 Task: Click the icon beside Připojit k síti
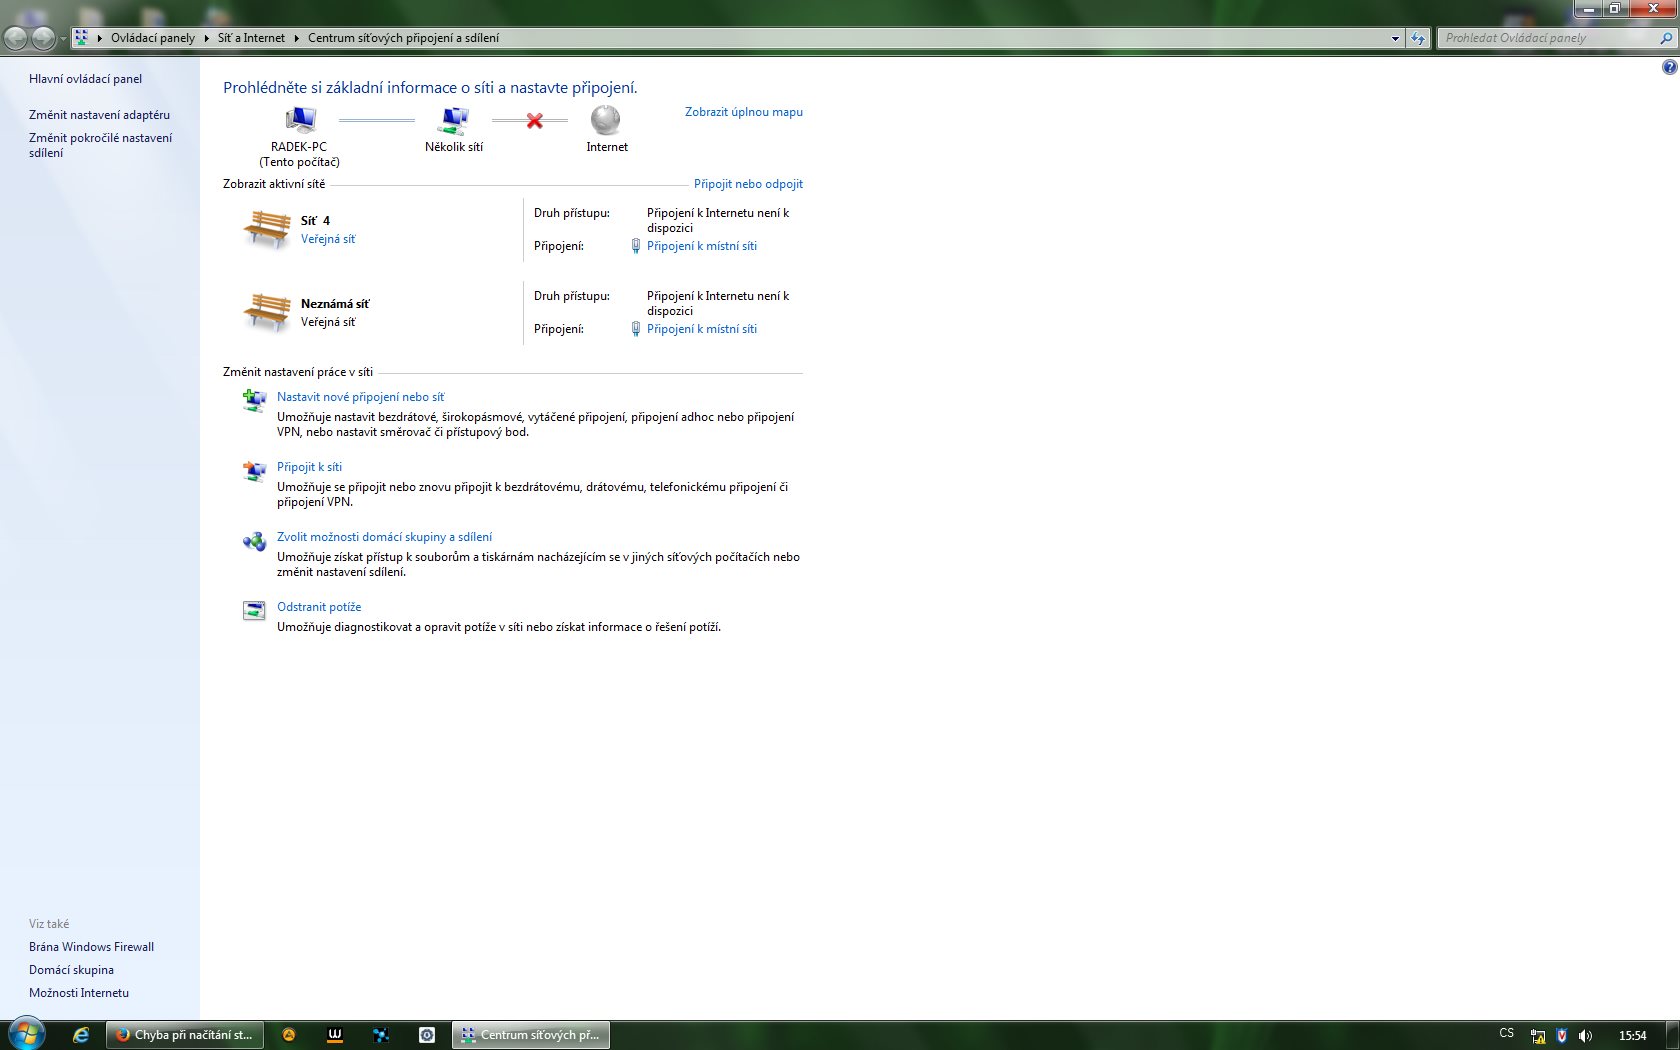coord(254,470)
